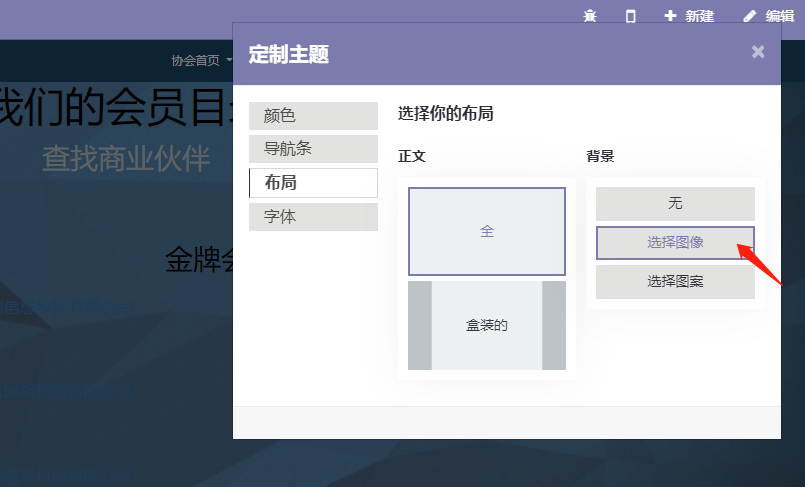This screenshot has height=487, width=805.
Task: Click the plus icon for 新建
Action: [x=670, y=16]
